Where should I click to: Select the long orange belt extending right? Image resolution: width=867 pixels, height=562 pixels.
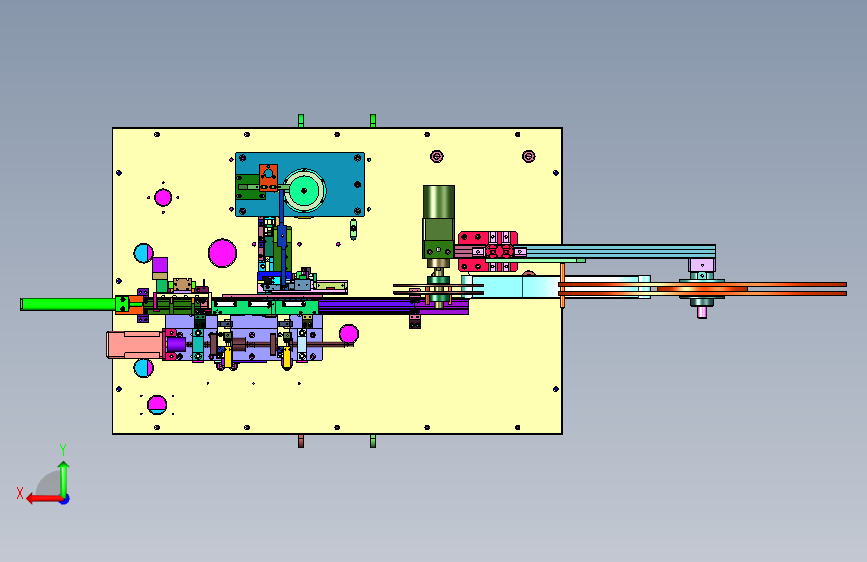(x=702, y=289)
